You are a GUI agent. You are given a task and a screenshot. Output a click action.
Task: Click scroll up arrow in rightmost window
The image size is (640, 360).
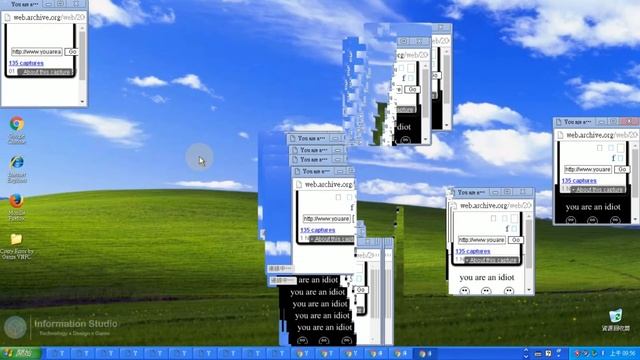coord(635,146)
